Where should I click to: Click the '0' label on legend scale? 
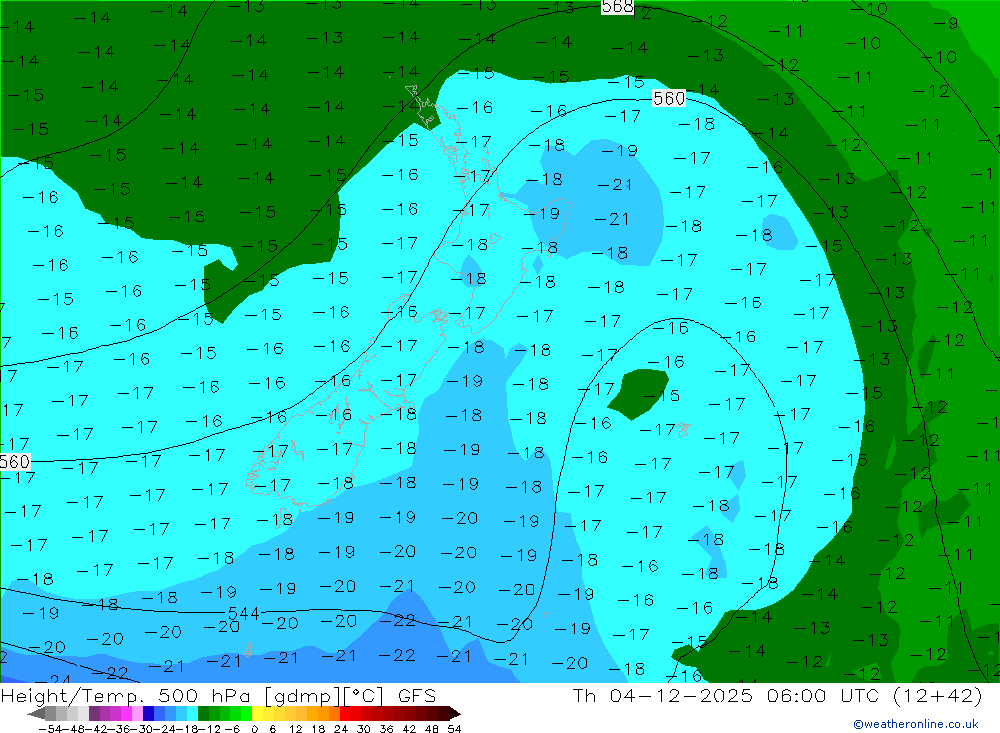(x=254, y=729)
